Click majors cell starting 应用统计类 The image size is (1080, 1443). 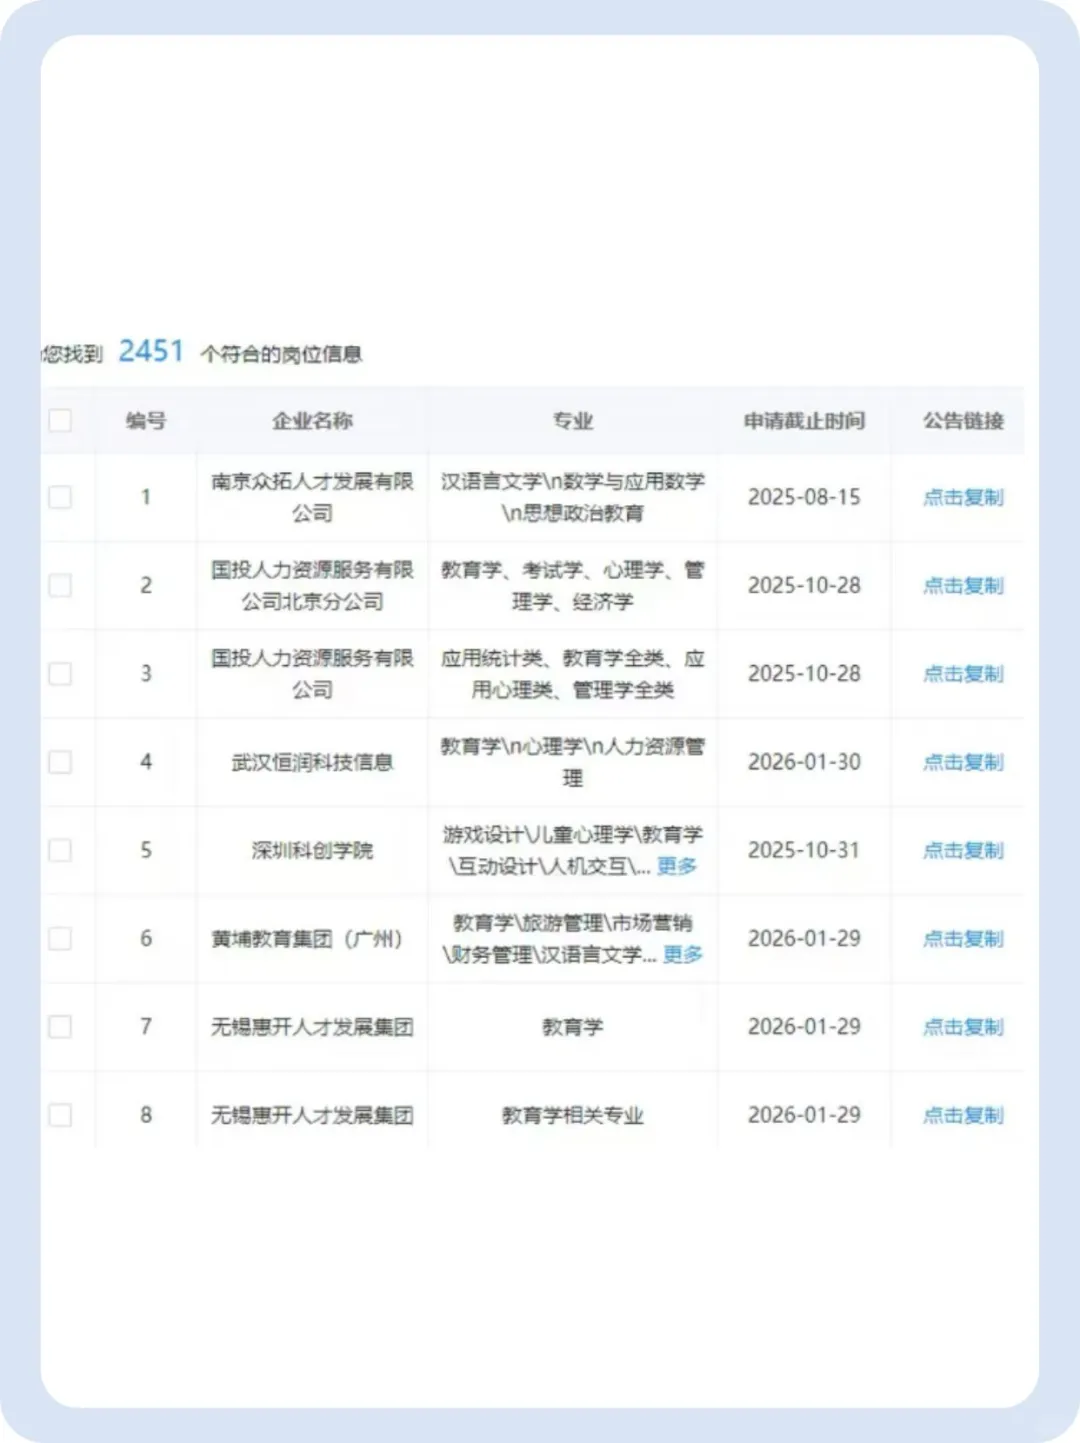[573, 674]
